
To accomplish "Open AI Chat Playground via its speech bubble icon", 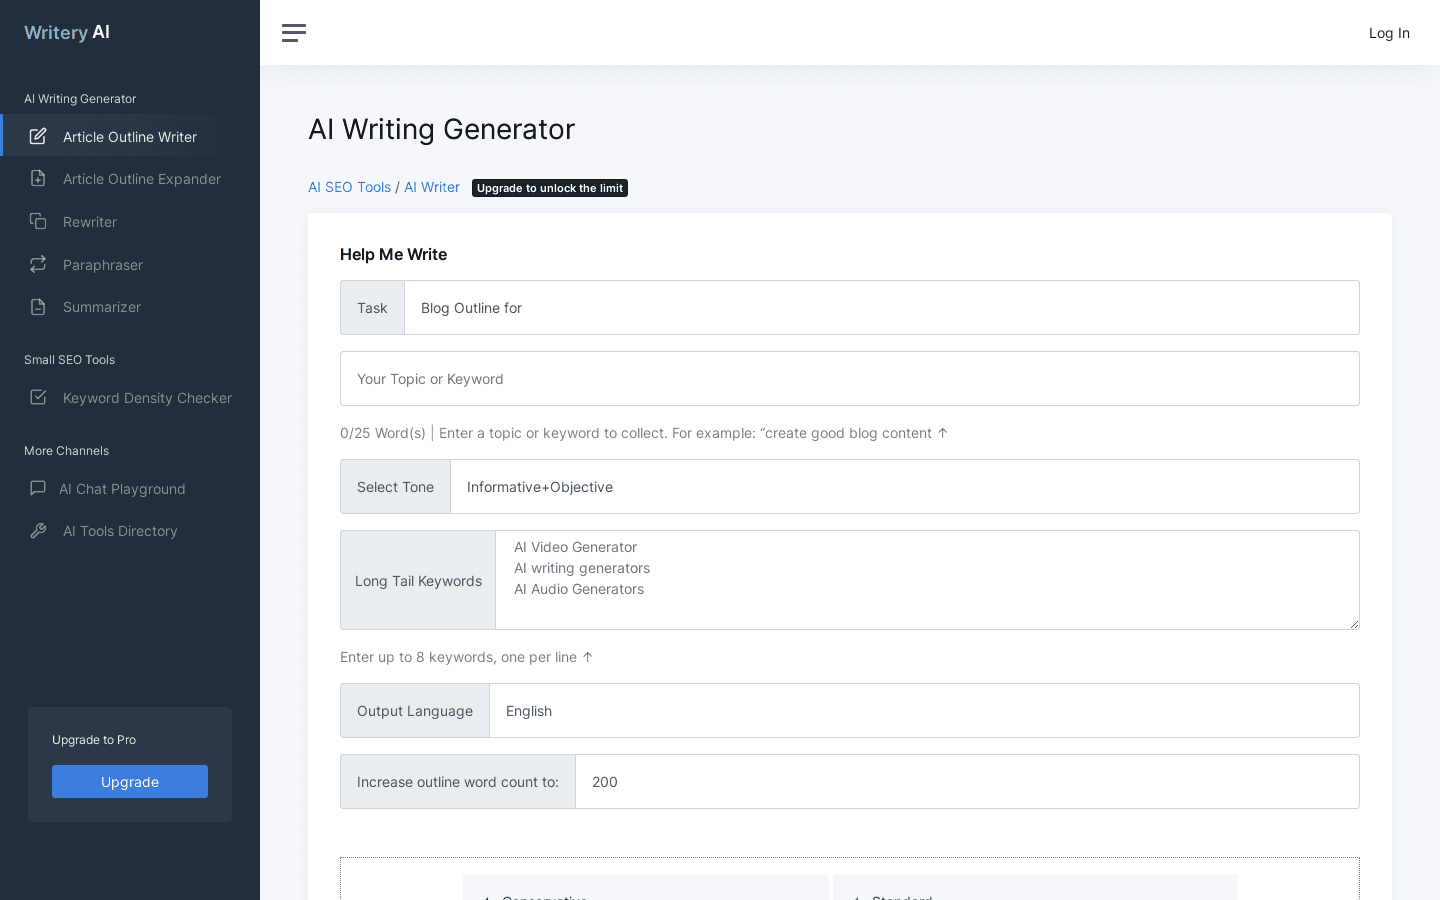I will 38,488.
